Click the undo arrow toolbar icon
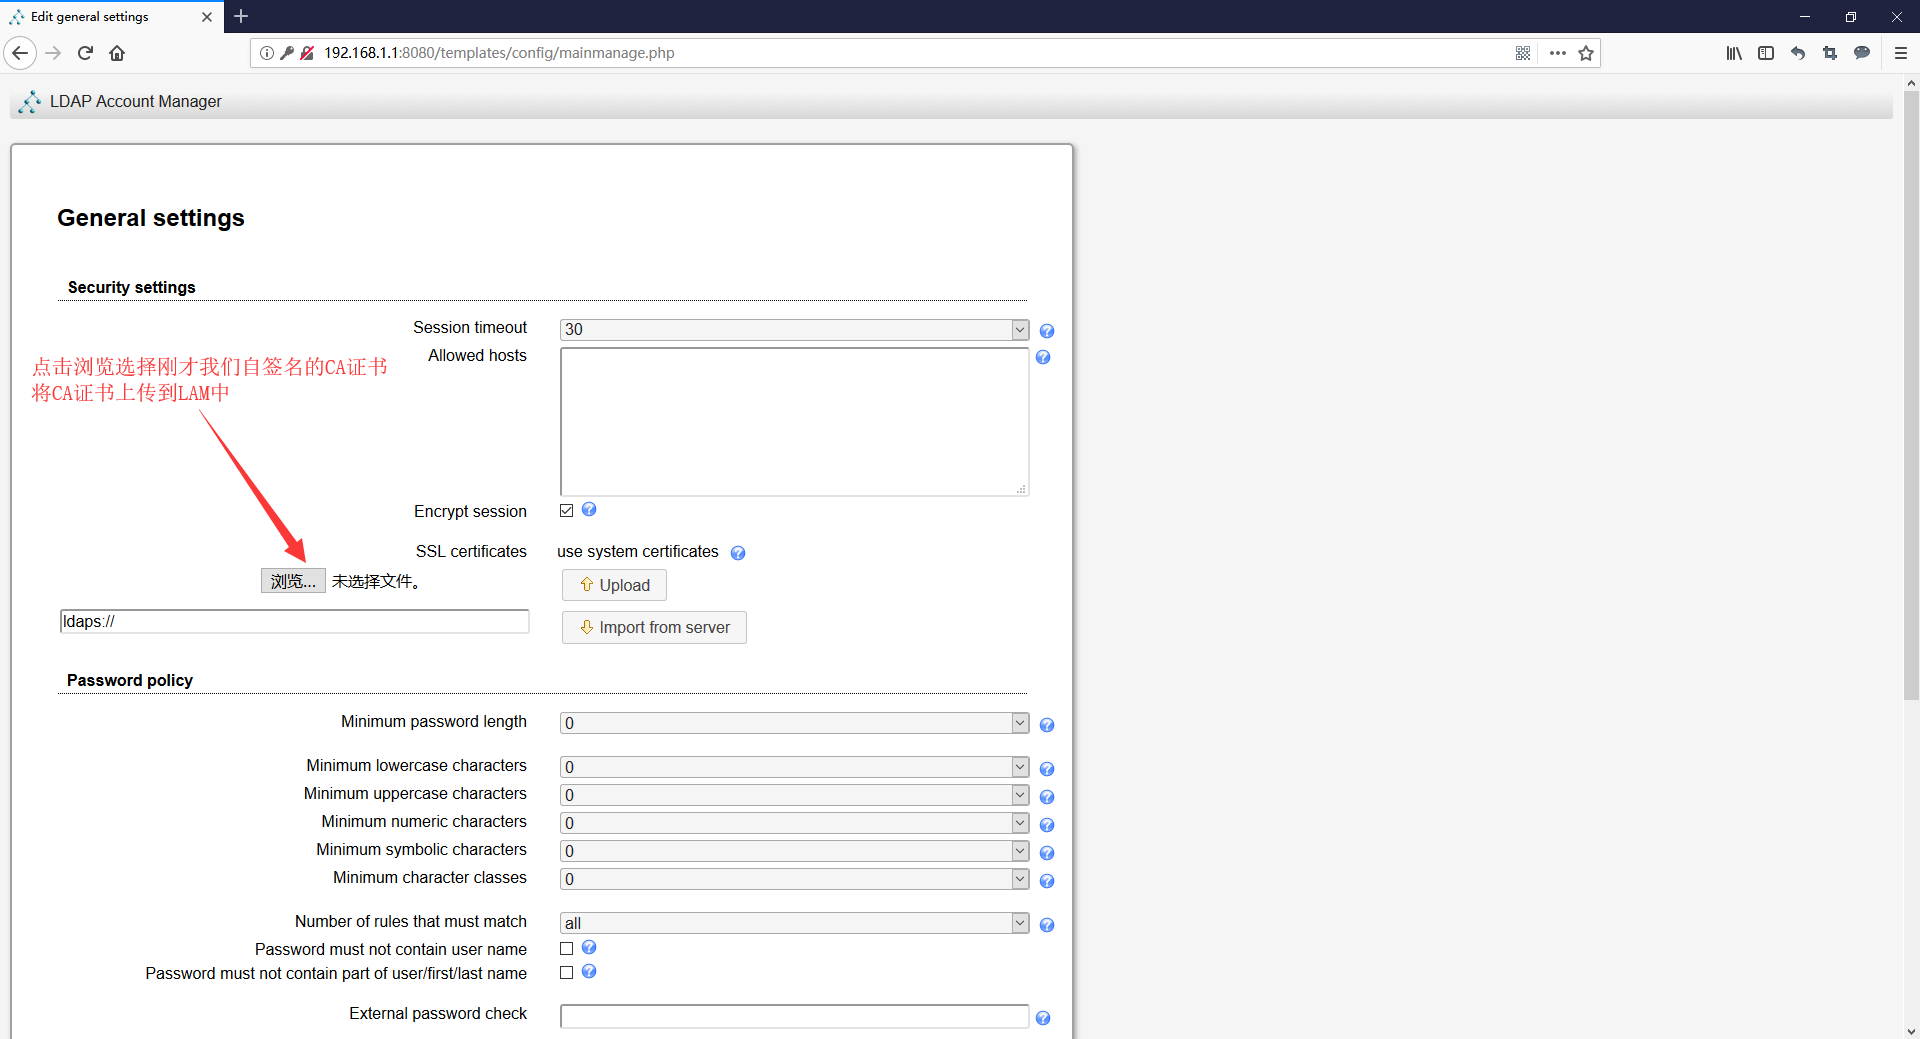The image size is (1920, 1039). [x=1798, y=53]
